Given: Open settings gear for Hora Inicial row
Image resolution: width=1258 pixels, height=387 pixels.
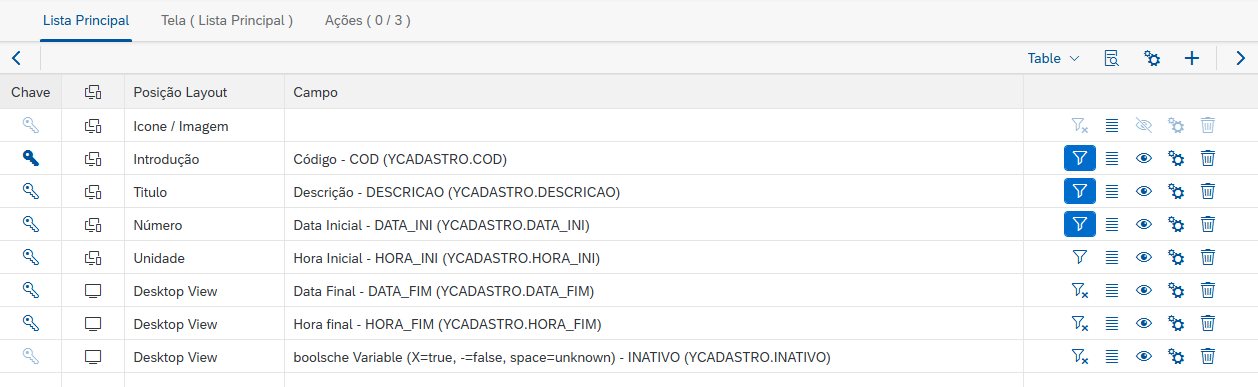Looking at the screenshot, I should coord(1176,257).
